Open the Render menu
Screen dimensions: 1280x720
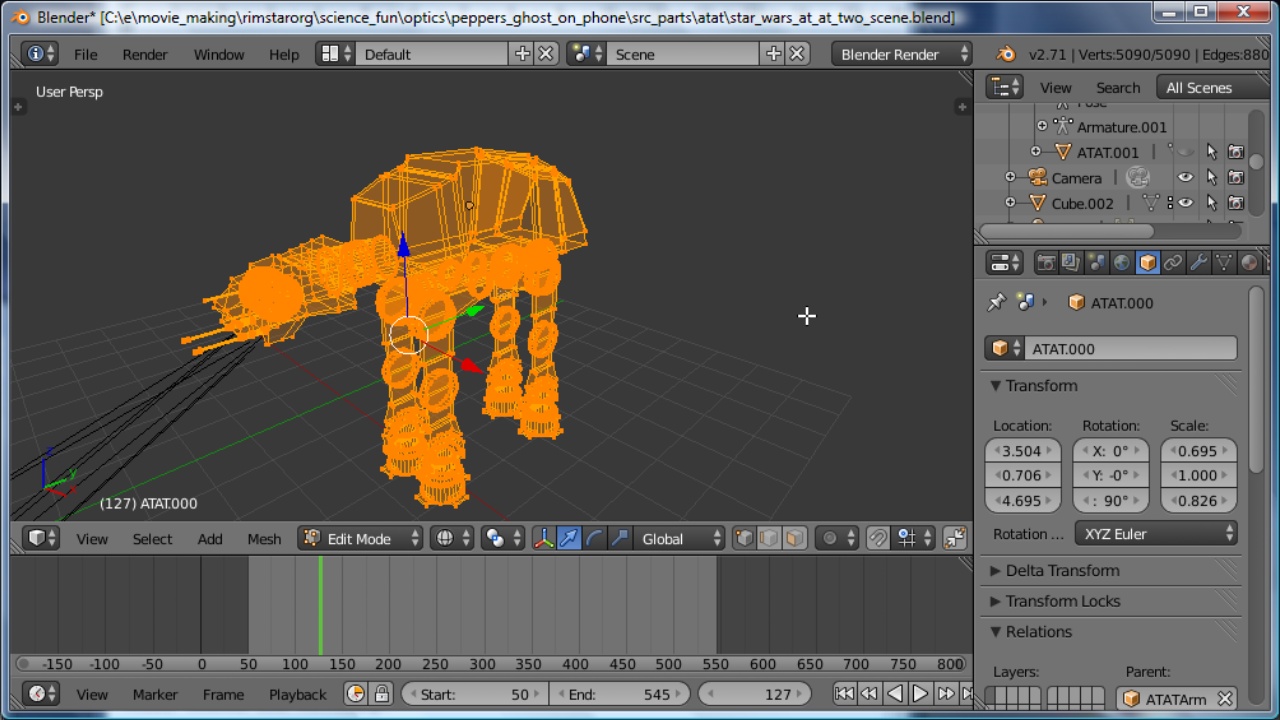(x=145, y=54)
